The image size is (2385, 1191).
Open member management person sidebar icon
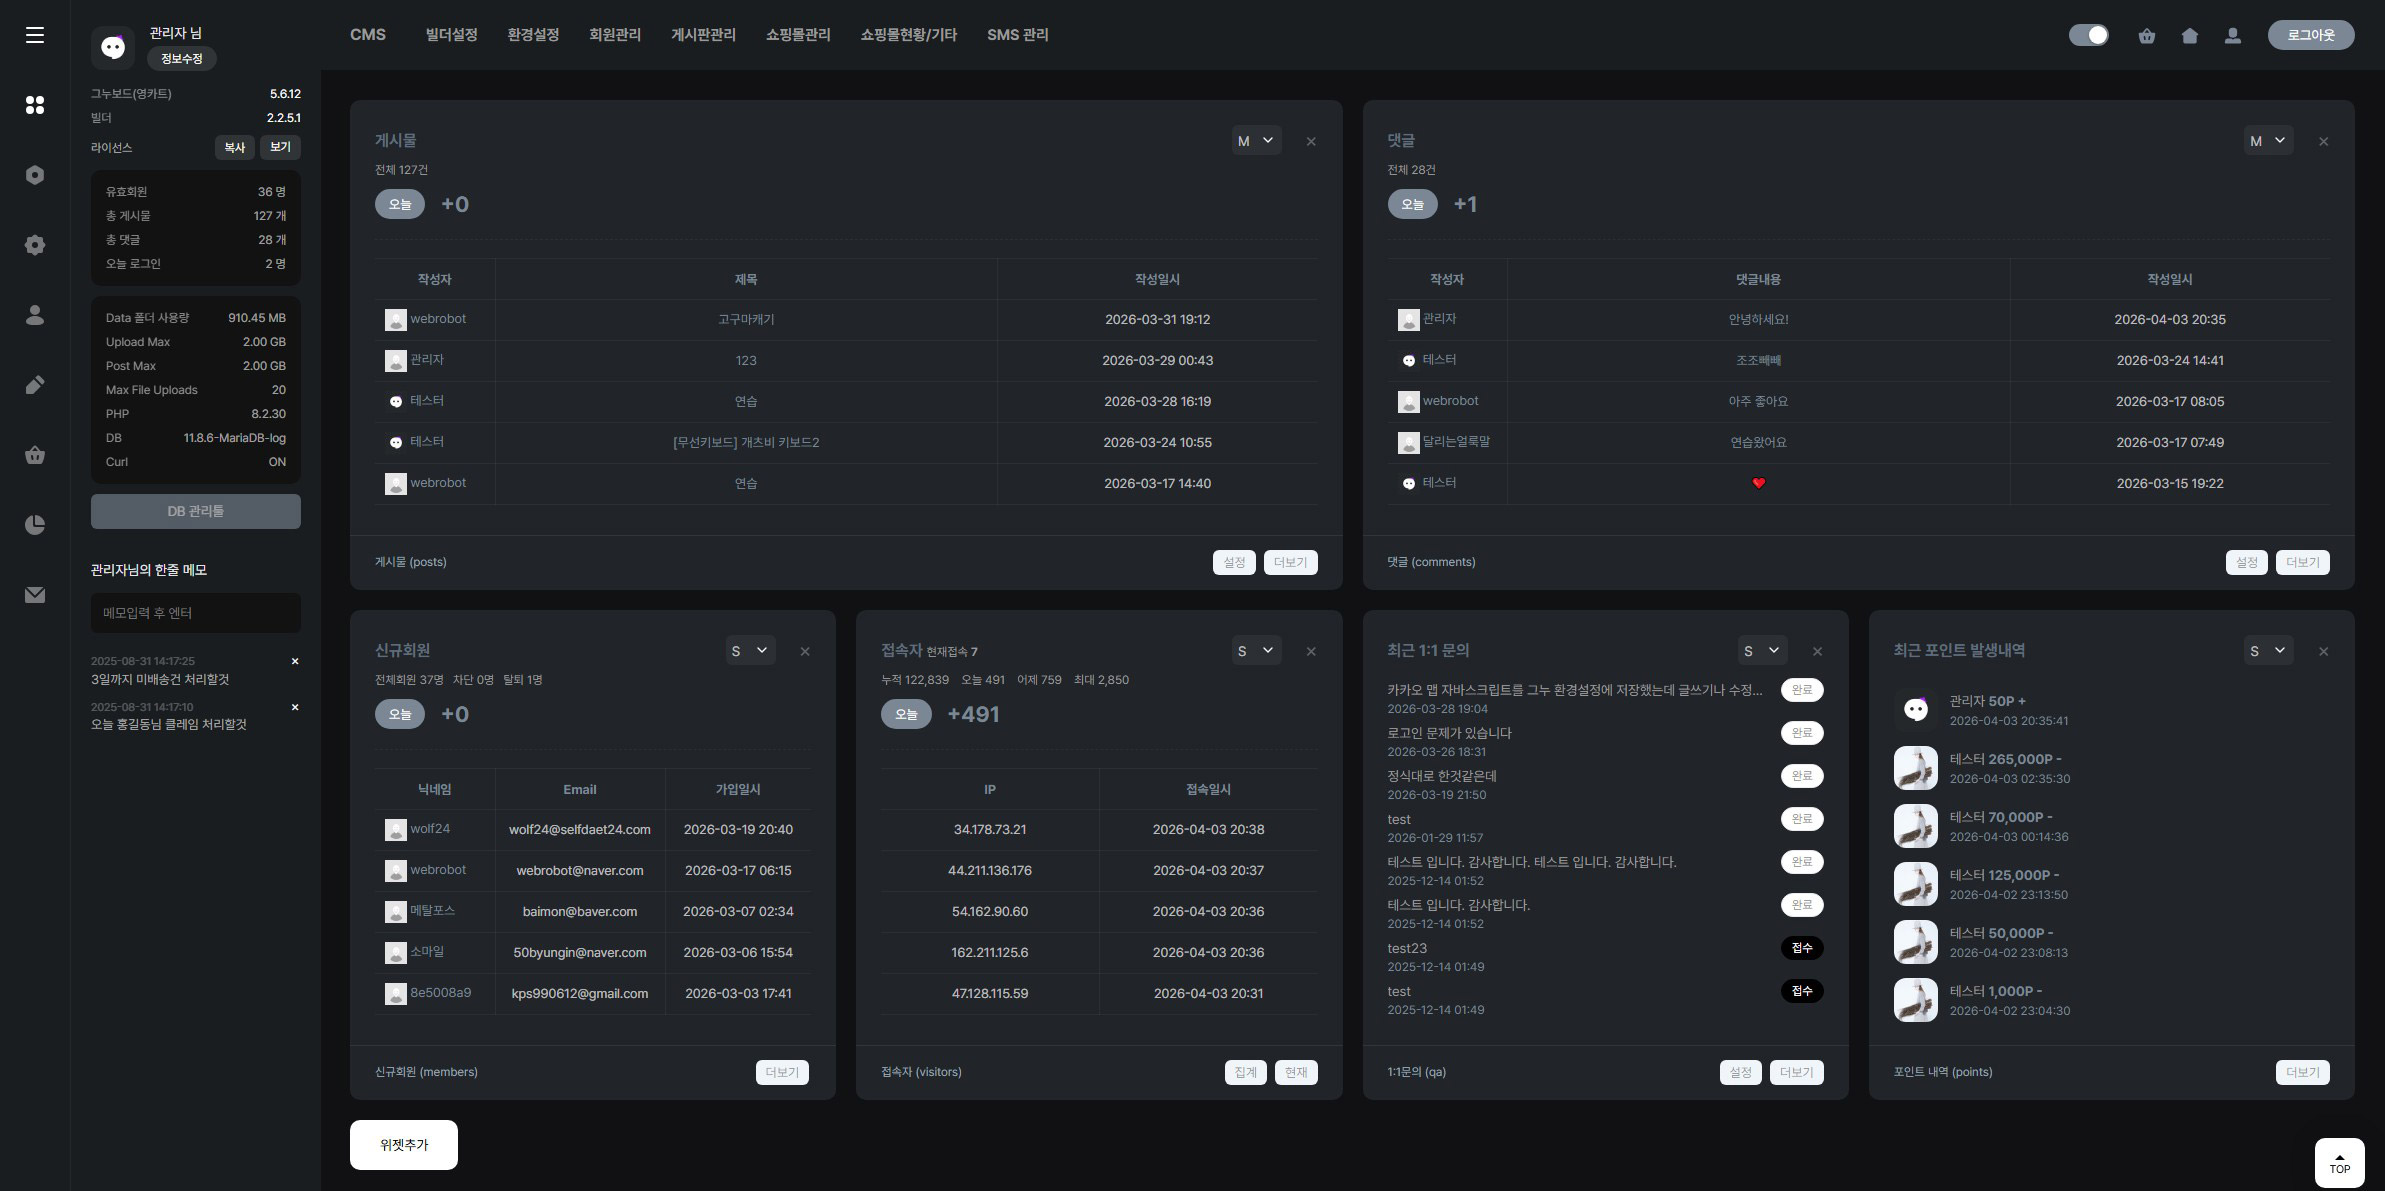tap(35, 315)
